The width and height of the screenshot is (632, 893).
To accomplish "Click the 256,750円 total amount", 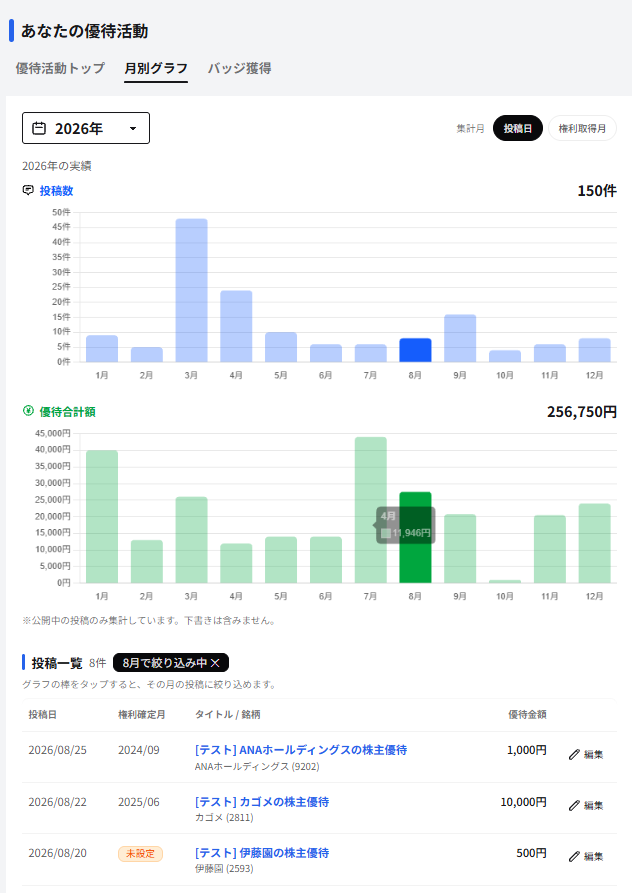I will click(x=582, y=412).
